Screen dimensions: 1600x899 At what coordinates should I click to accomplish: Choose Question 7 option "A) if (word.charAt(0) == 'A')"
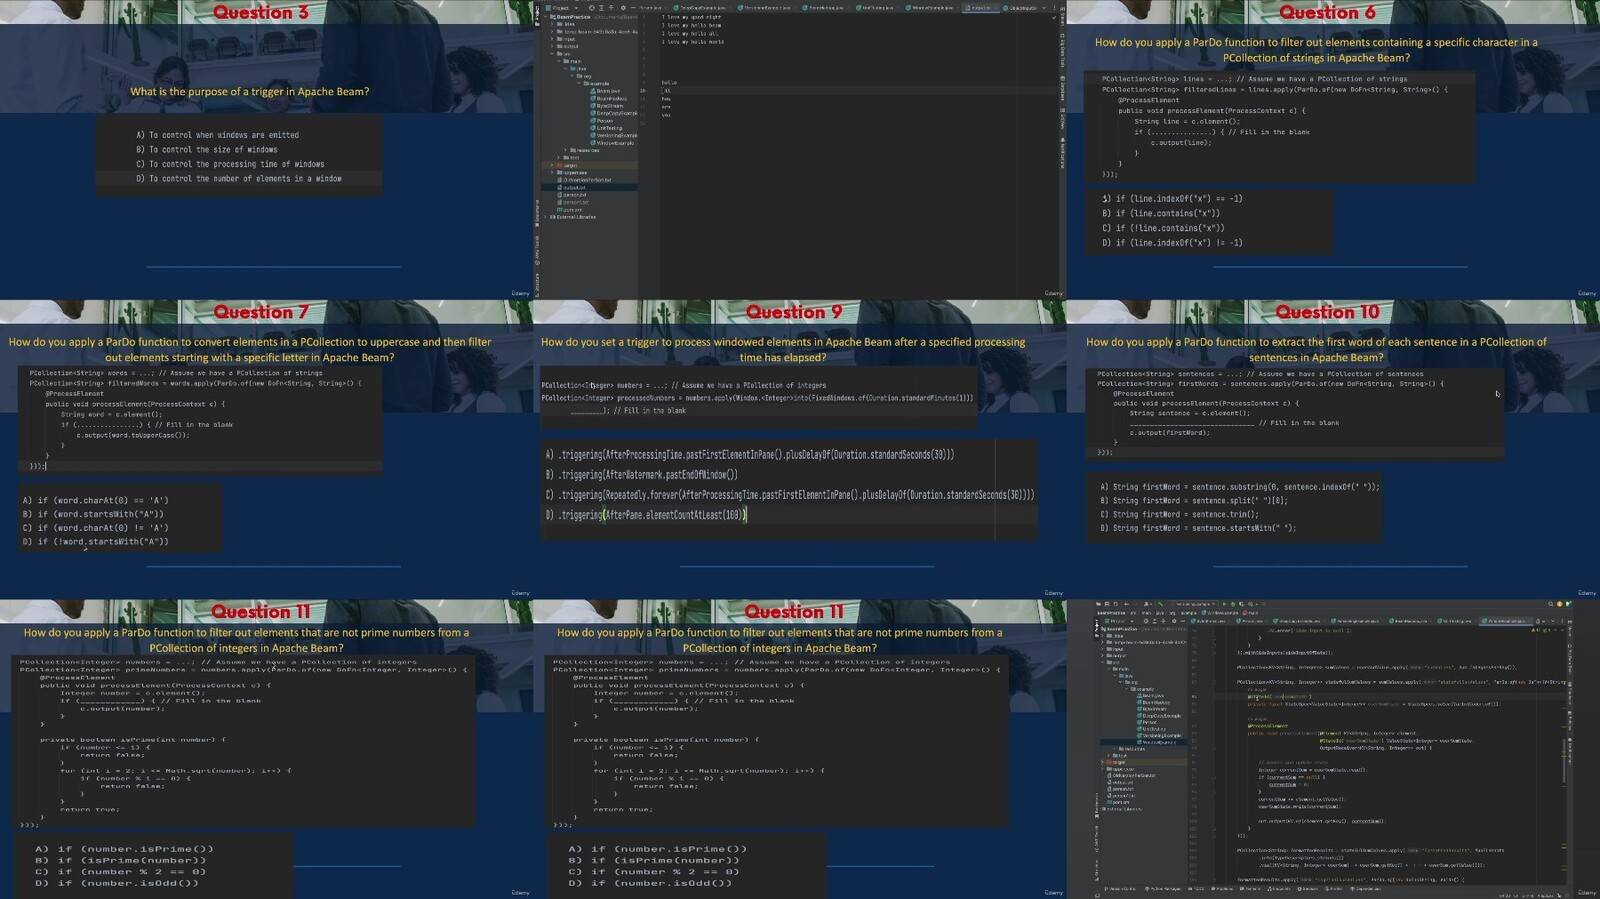pyautogui.click(x=96, y=500)
